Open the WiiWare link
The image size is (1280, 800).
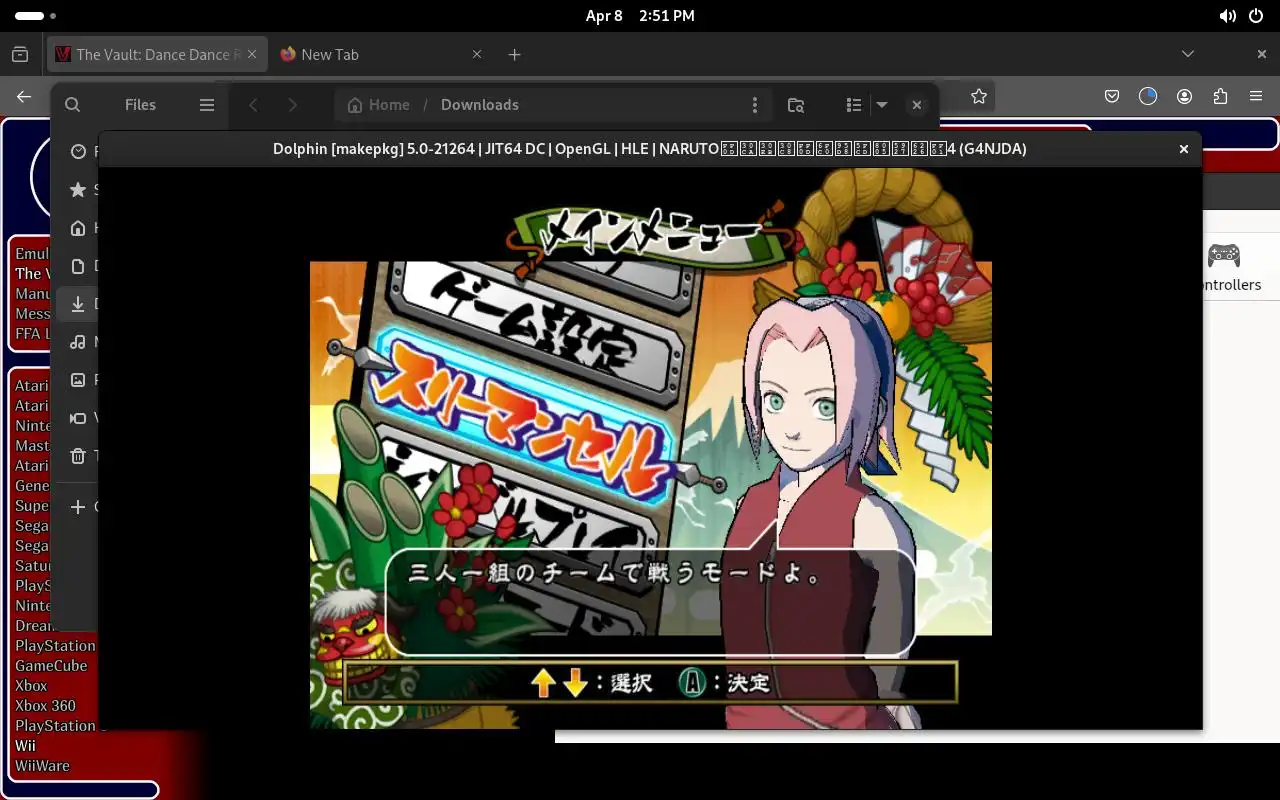(x=42, y=766)
